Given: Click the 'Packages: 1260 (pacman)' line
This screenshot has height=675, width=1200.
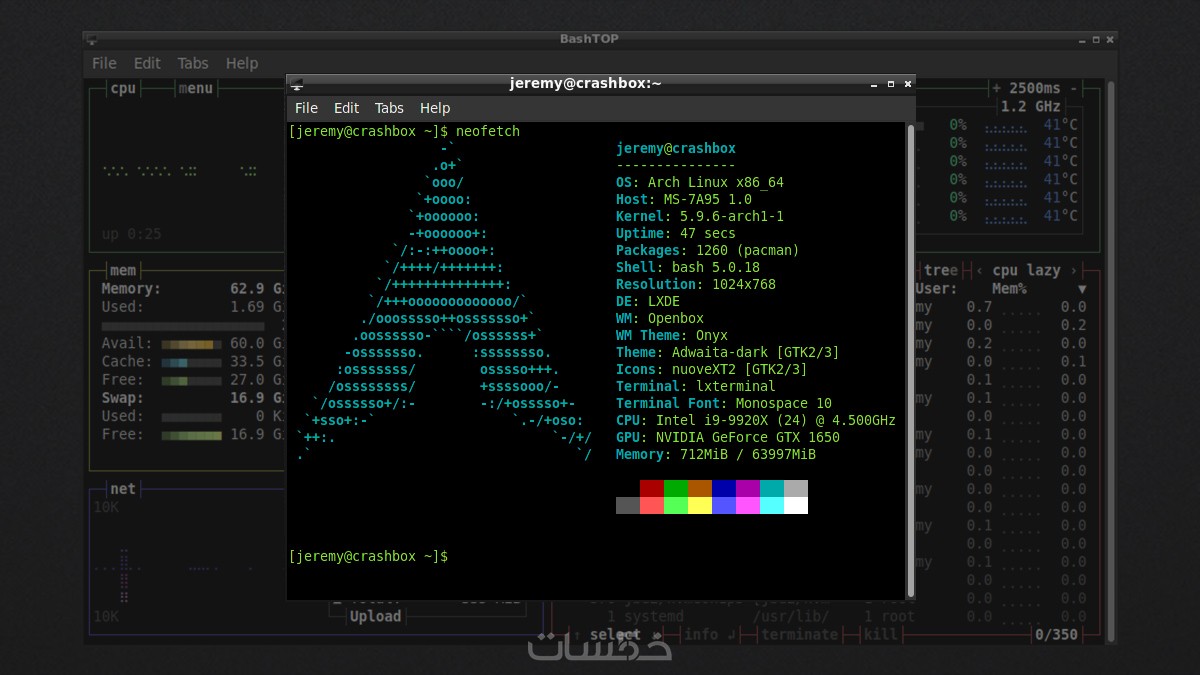Looking at the screenshot, I should [708, 250].
